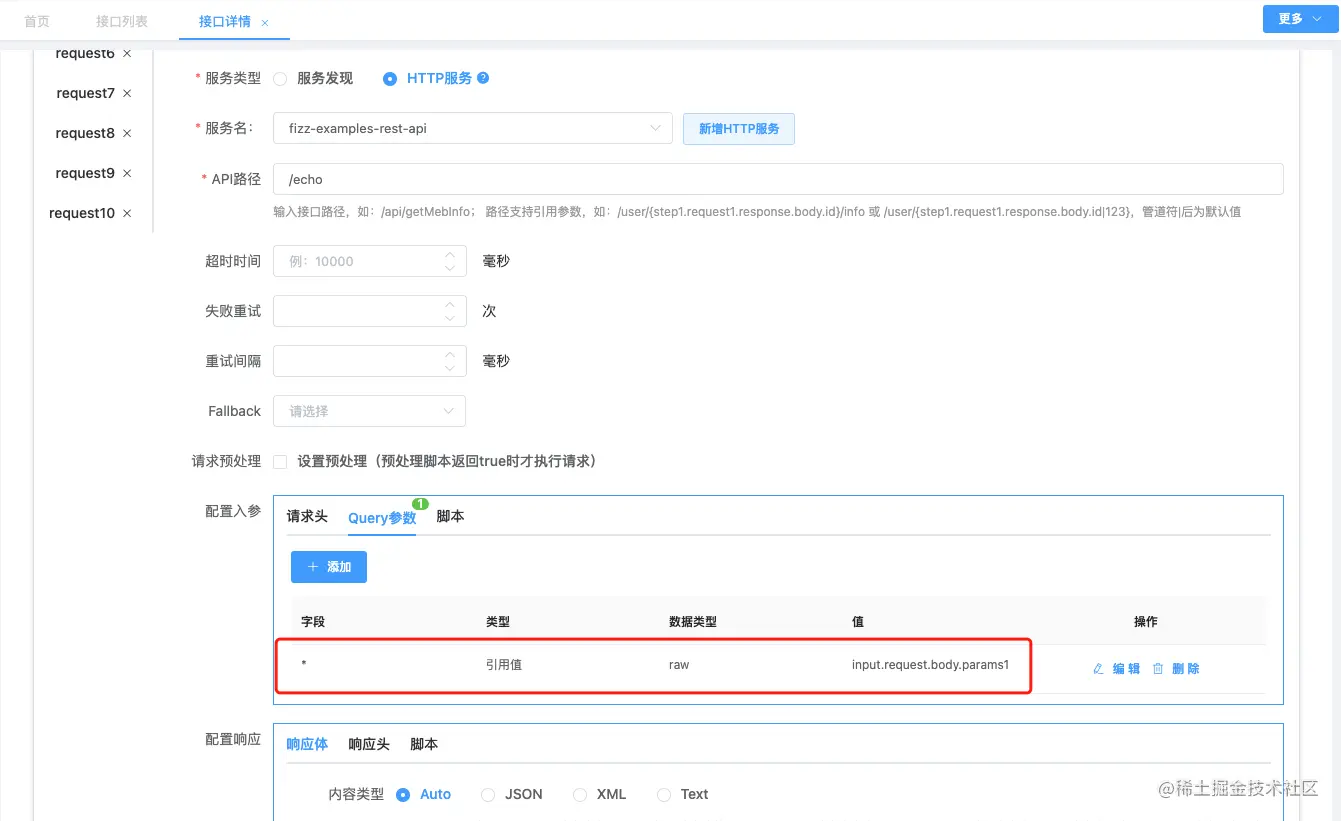Viewport: 1341px width, 821px height.
Task: Click the 编辑 link in the params1 row
Action: click(x=1126, y=669)
